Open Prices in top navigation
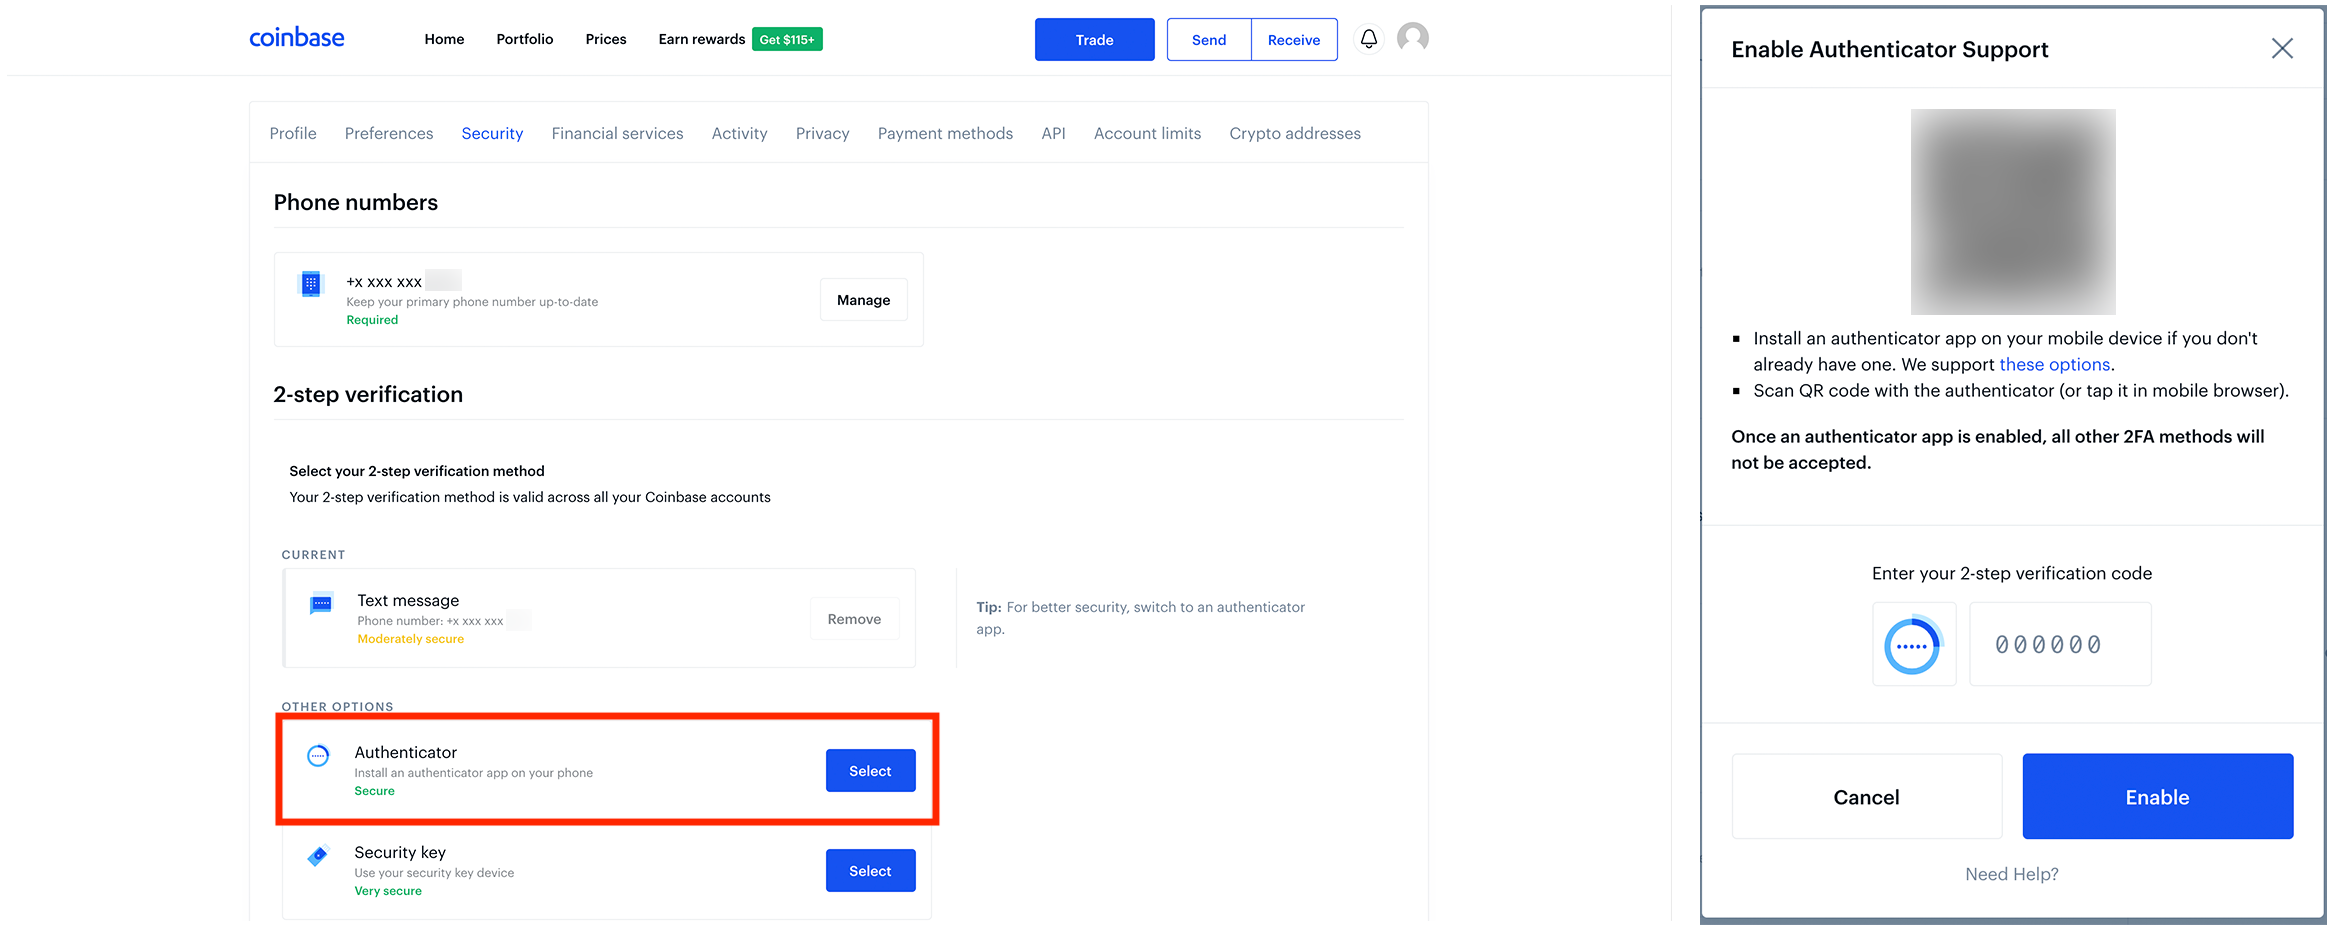2332x930 pixels. point(606,39)
